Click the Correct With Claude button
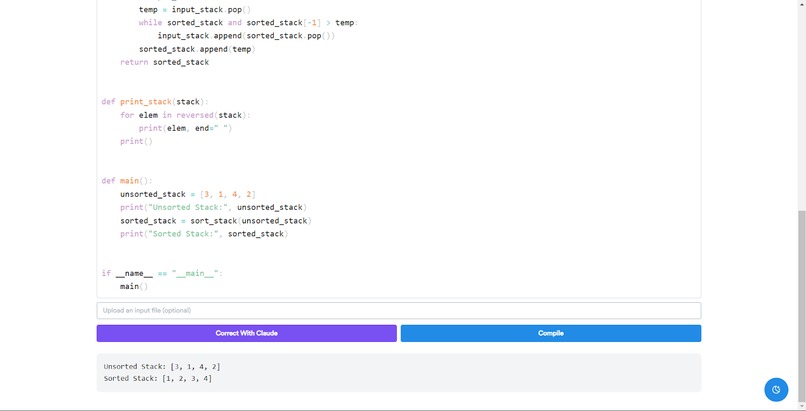The image size is (806, 411). (x=246, y=333)
